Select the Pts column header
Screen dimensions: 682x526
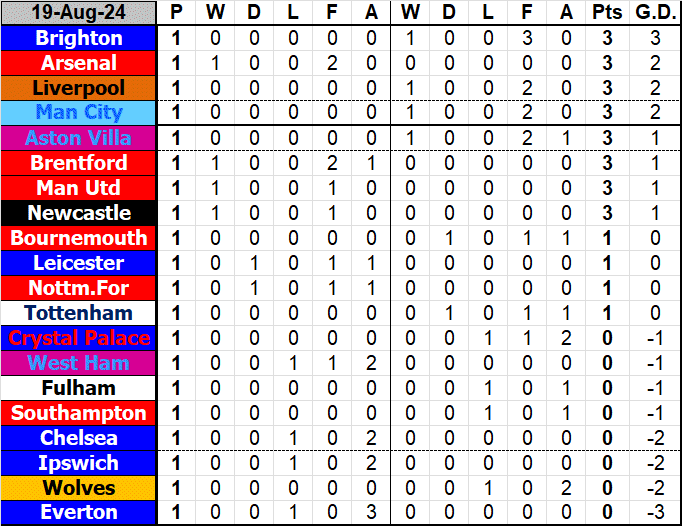[x=607, y=13]
